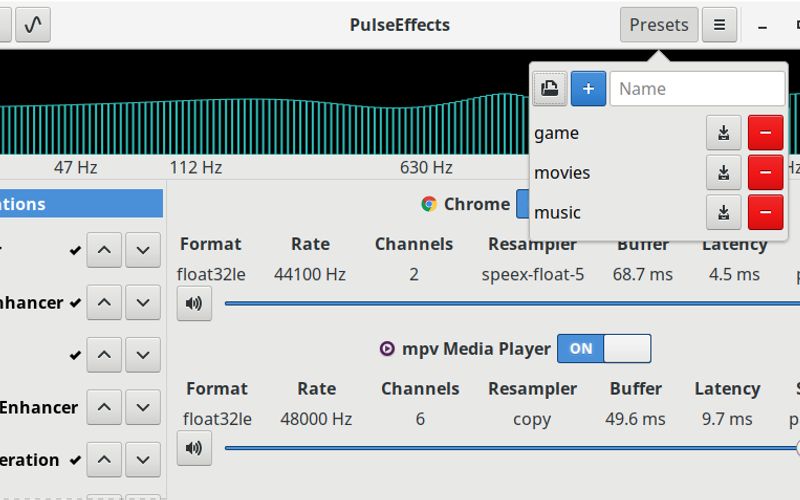Delete the music preset
The width and height of the screenshot is (800, 500).
click(765, 212)
